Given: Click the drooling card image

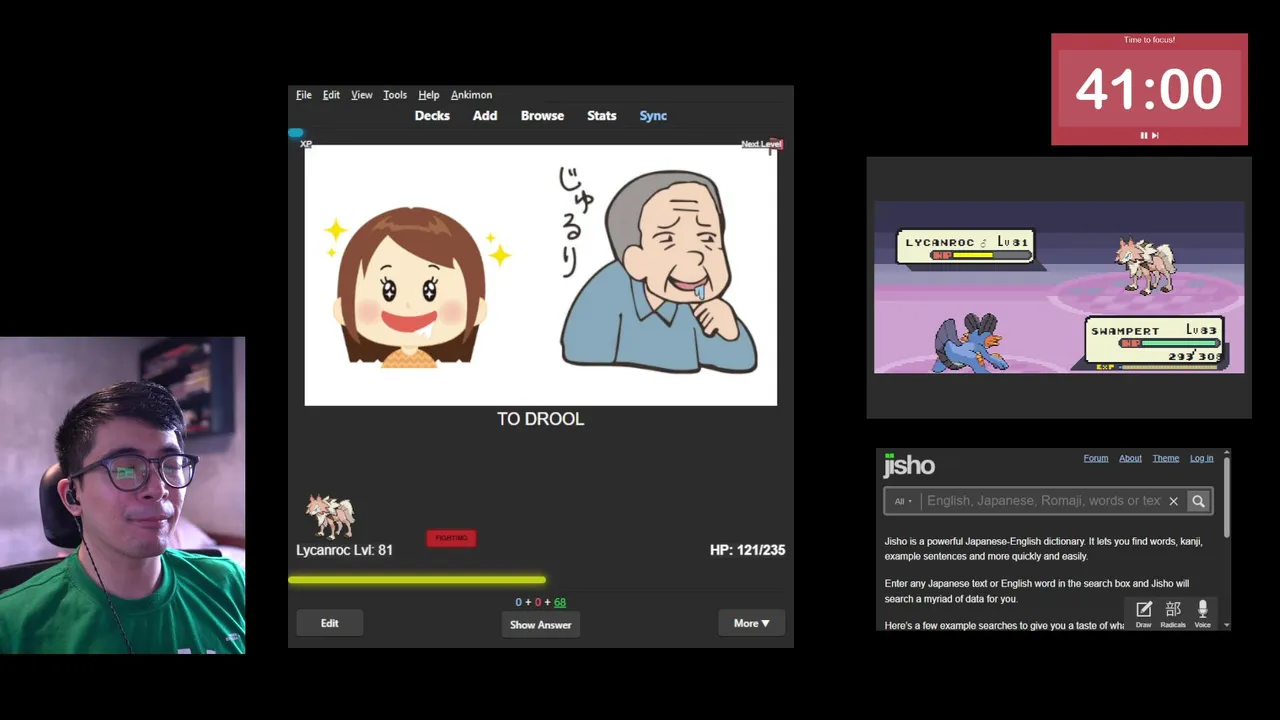Looking at the screenshot, I should tap(540, 275).
